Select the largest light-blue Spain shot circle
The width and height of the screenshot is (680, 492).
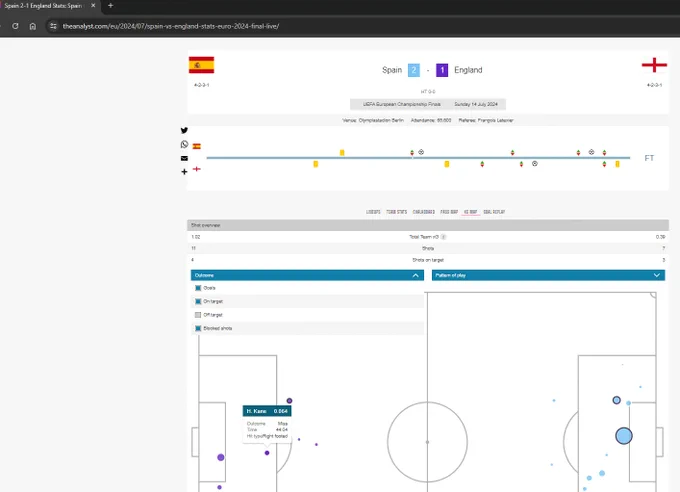624,436
